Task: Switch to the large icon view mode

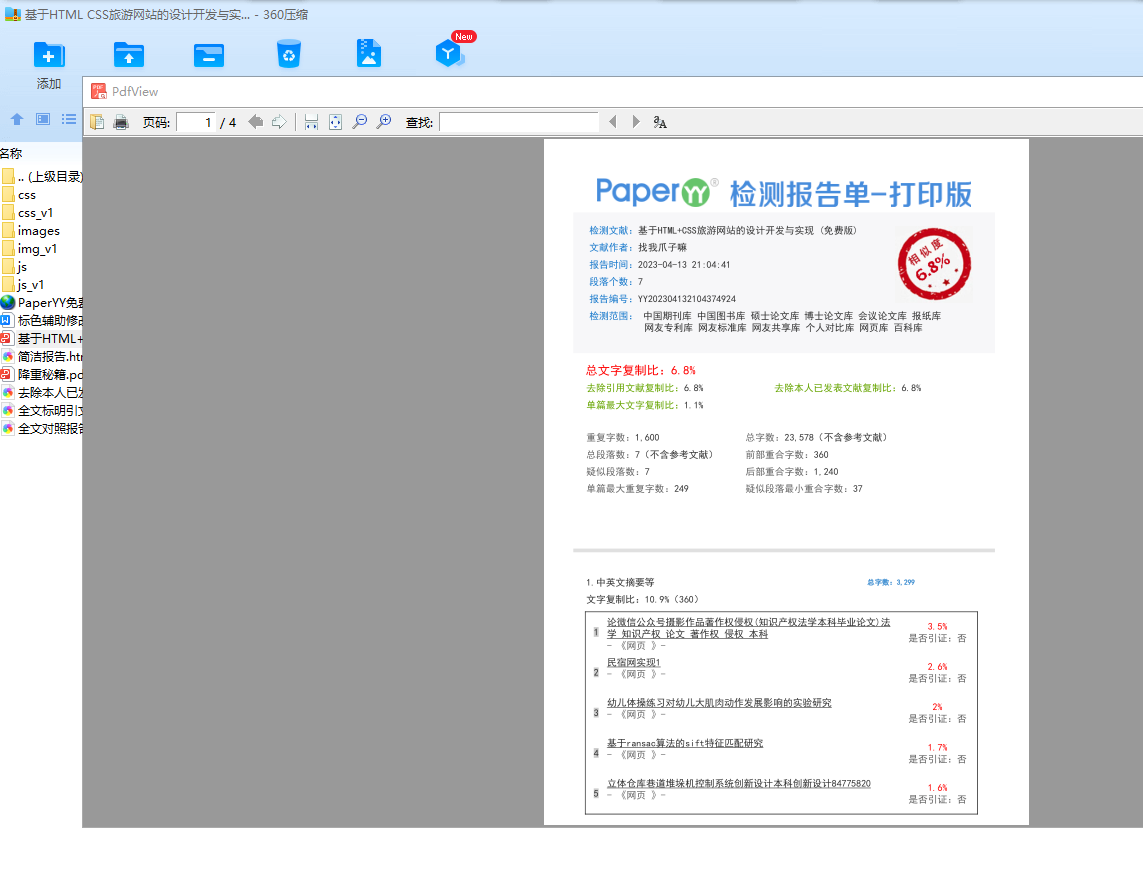Action: tap(43, 119)
